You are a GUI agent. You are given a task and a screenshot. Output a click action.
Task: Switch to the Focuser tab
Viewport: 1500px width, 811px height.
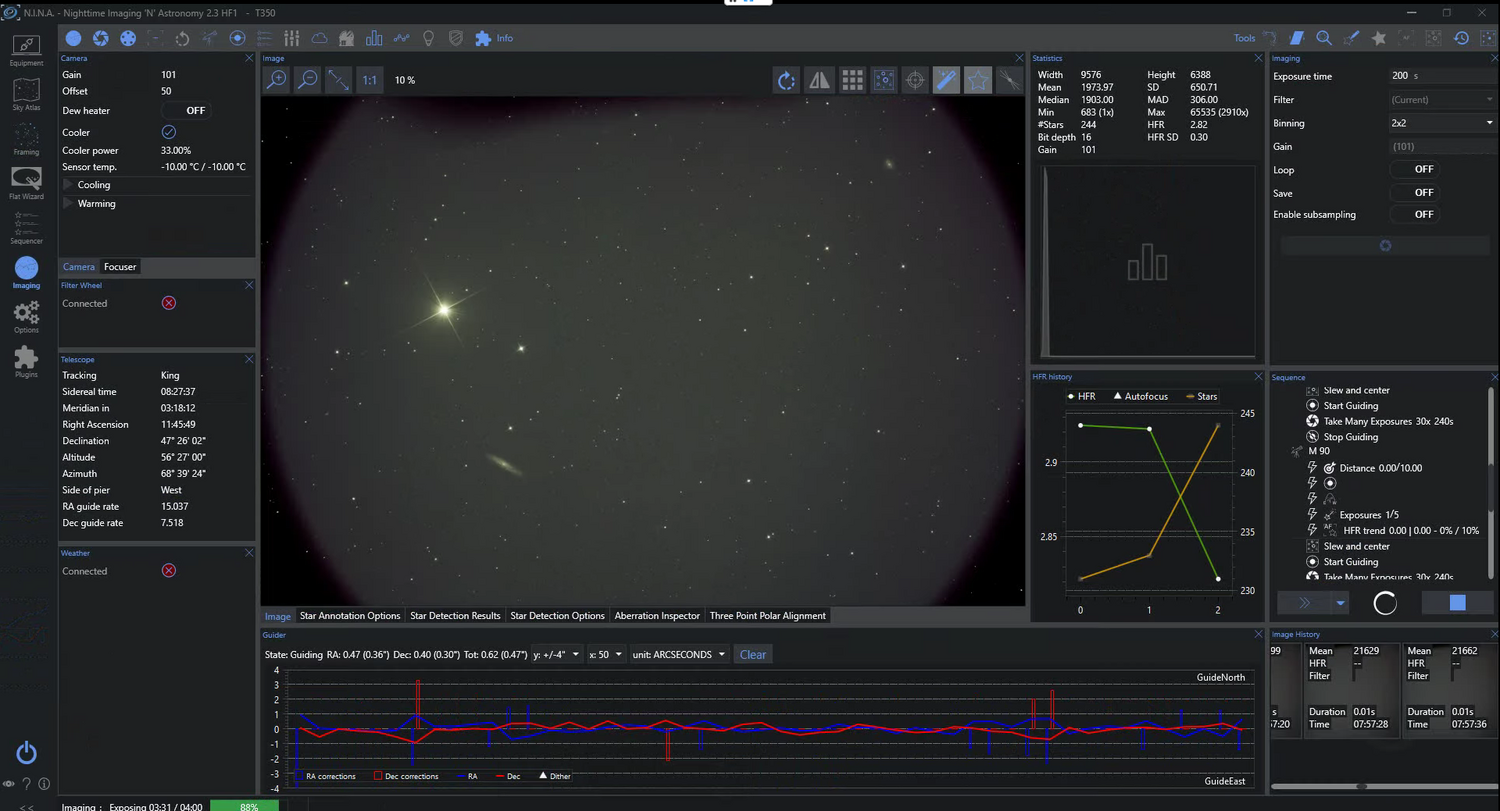(x=120, y=267)
